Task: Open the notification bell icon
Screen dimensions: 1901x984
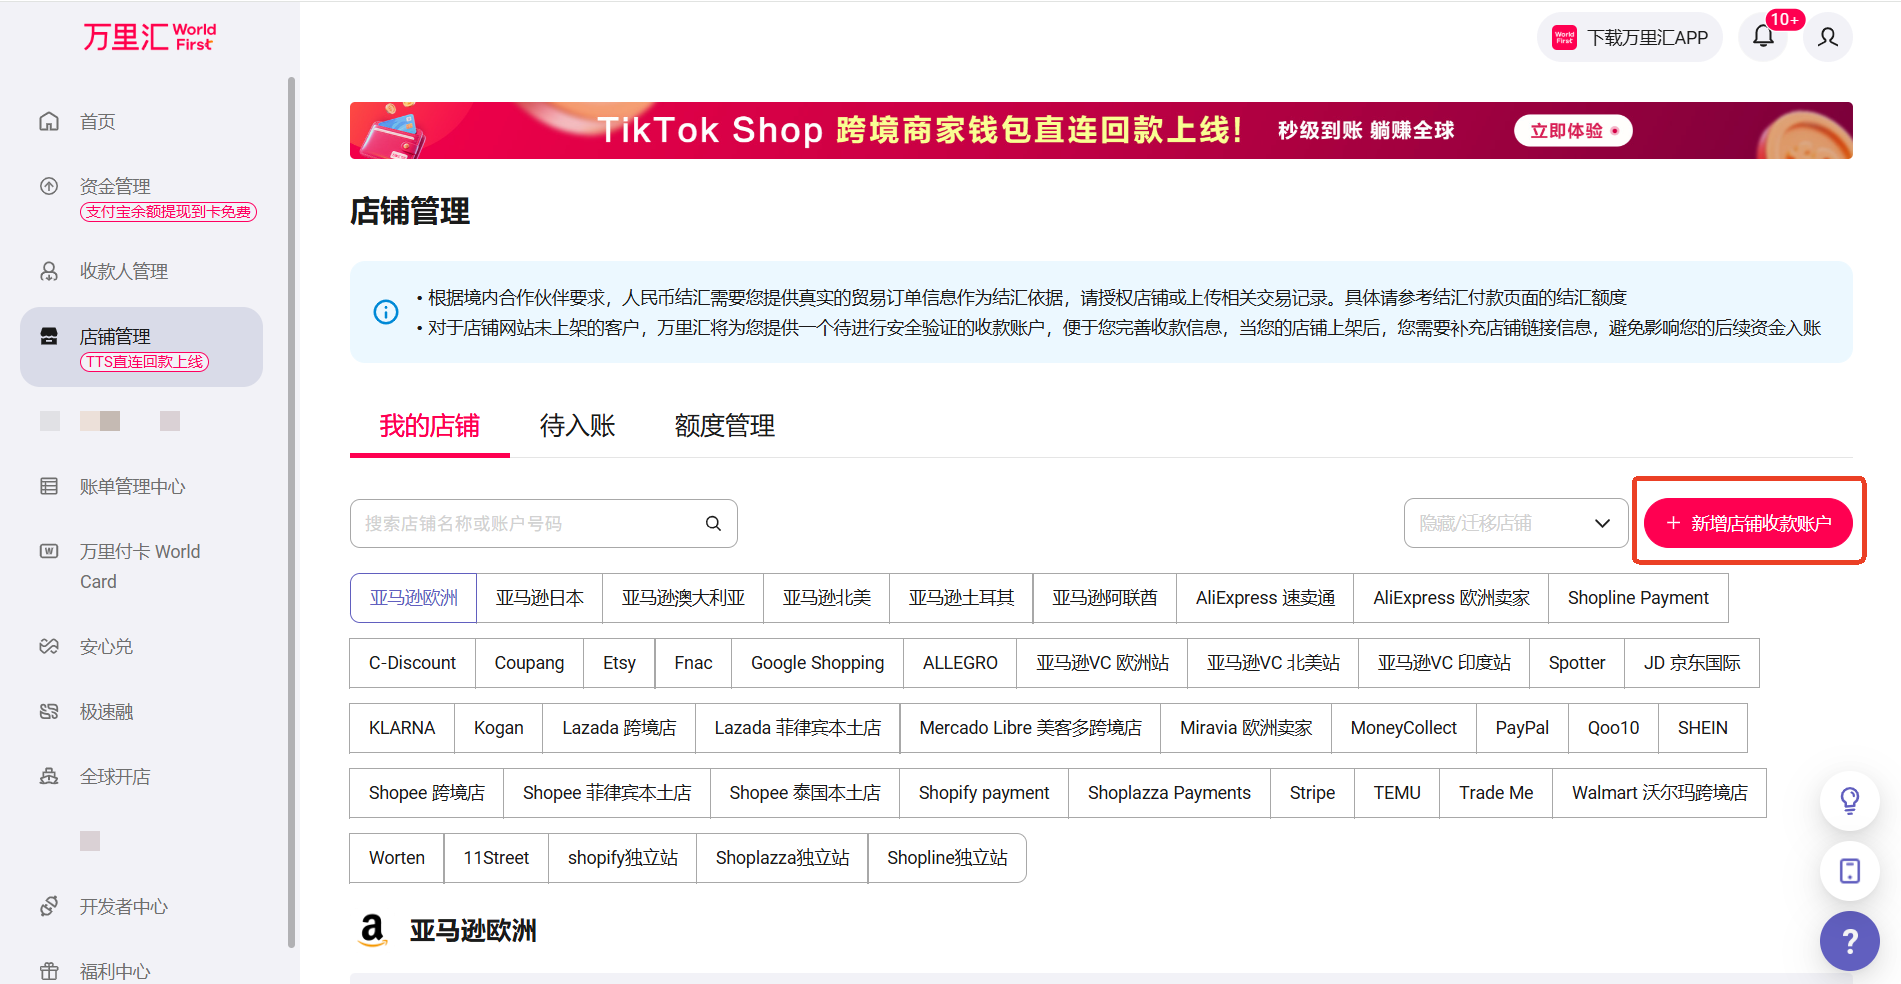Action: click(1763, 37)
